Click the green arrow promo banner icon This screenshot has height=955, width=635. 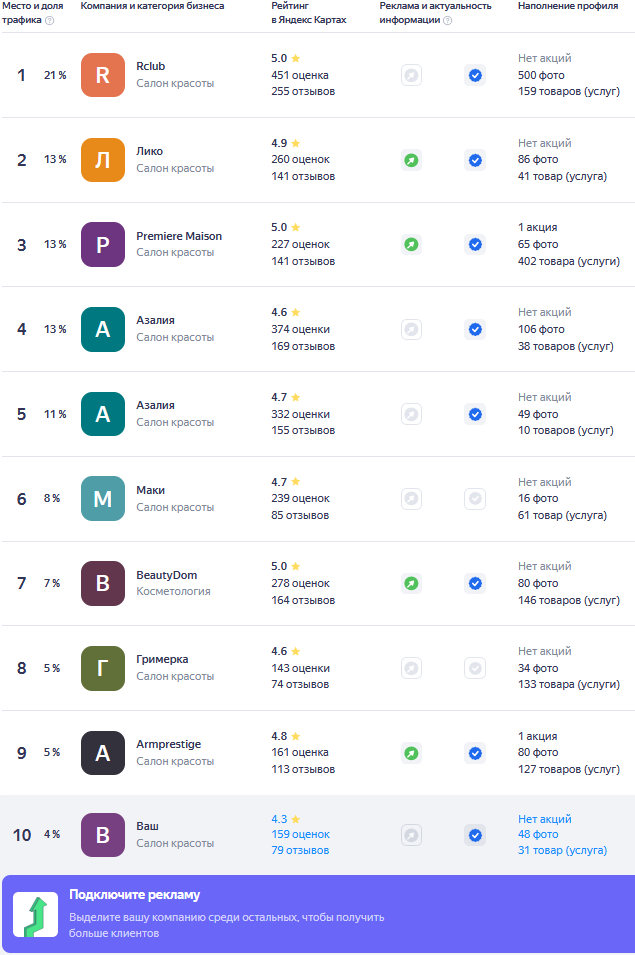pyautogui.click(x=35, y=915)
